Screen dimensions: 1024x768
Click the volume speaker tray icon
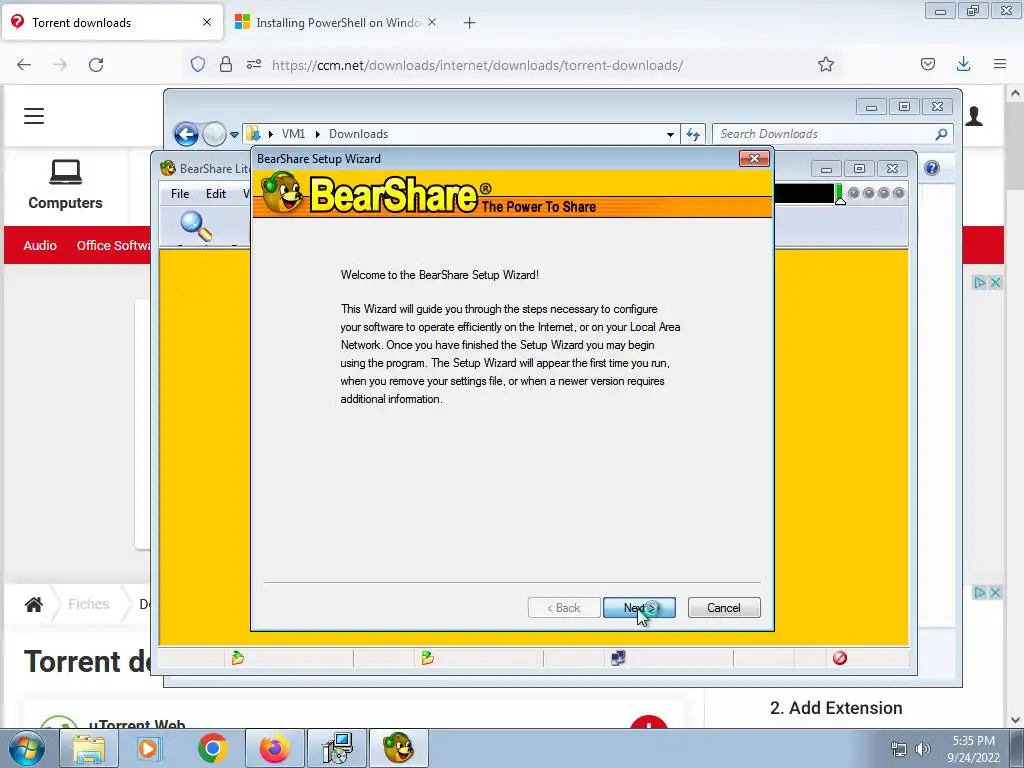click(923, 748)
